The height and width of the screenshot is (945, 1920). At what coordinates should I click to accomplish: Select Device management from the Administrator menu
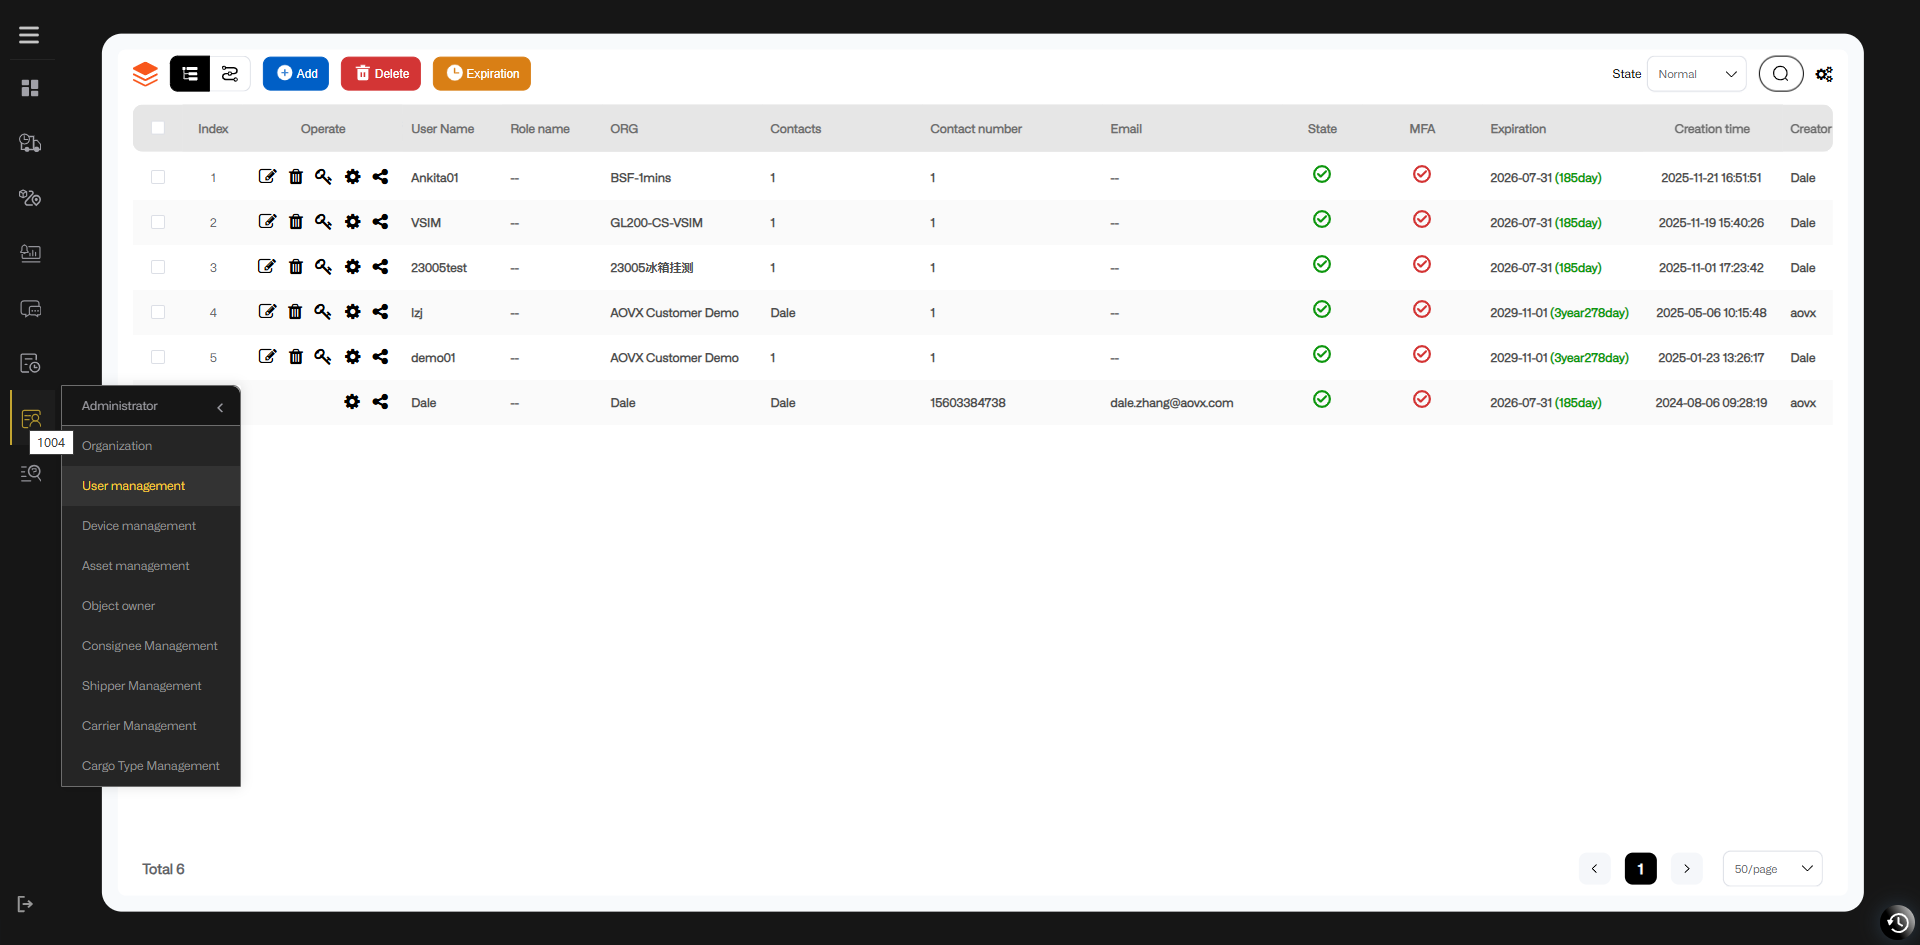(139, 526)
